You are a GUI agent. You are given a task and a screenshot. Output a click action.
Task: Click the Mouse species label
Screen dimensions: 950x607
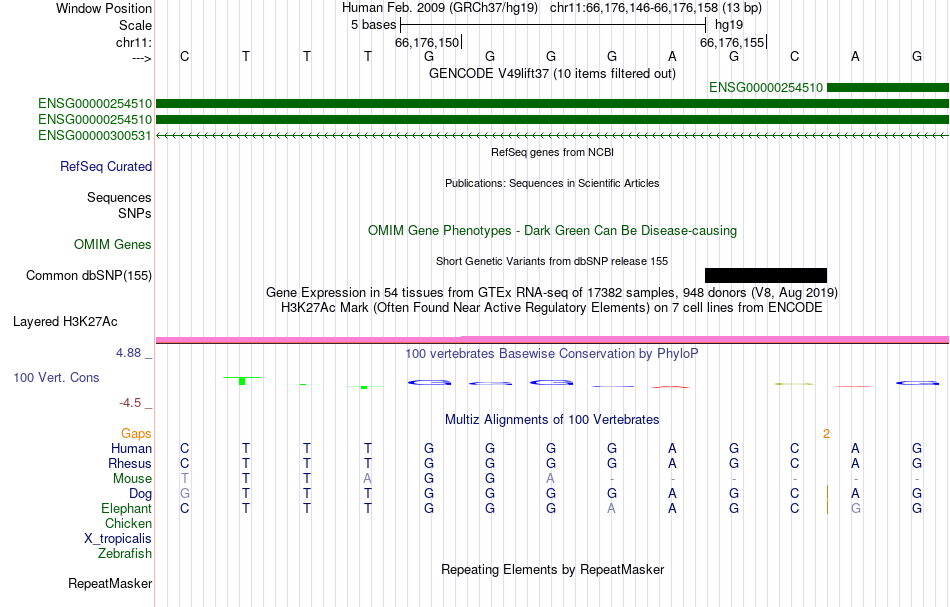132,479
